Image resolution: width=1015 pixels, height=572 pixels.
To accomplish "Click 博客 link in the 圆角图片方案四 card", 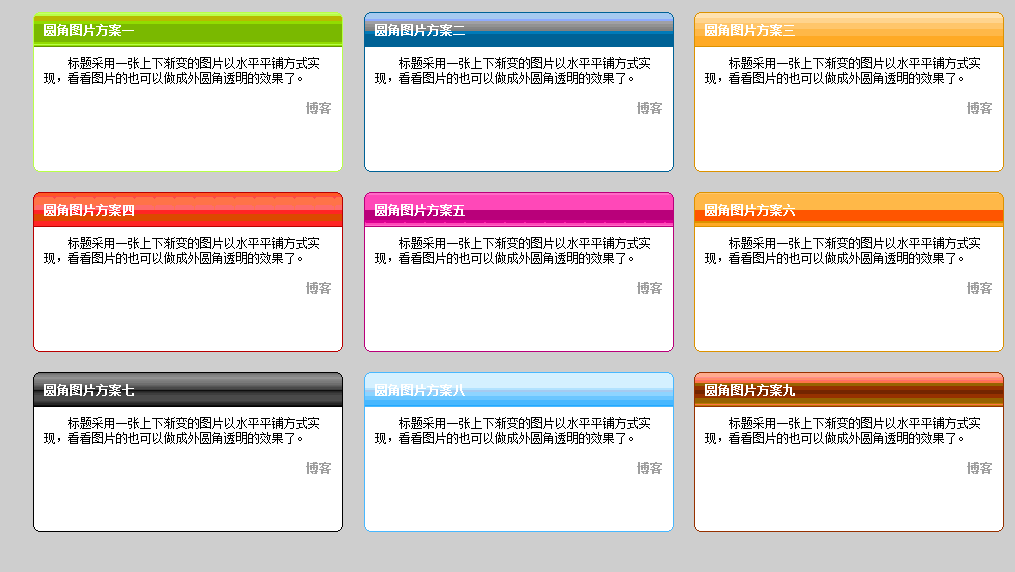I will click(x=318, y=288).
